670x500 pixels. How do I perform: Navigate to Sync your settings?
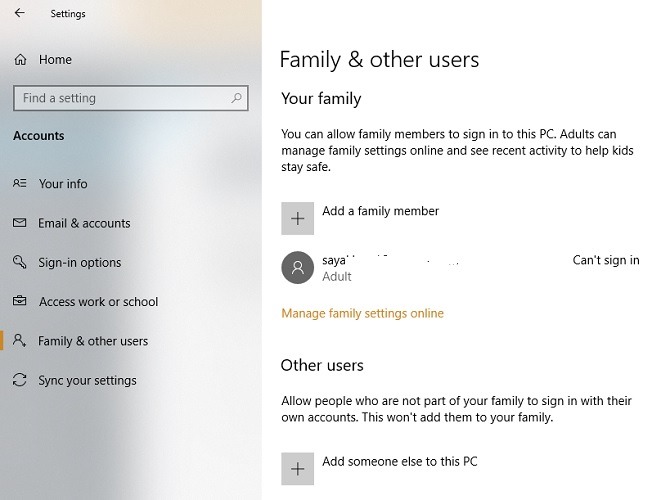87,380
